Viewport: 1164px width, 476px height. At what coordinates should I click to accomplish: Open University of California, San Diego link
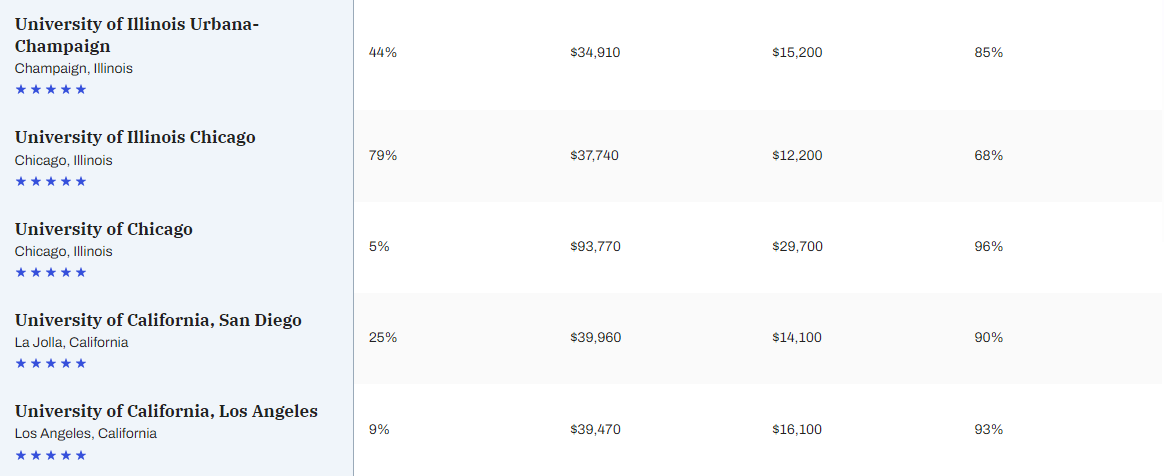158,320
